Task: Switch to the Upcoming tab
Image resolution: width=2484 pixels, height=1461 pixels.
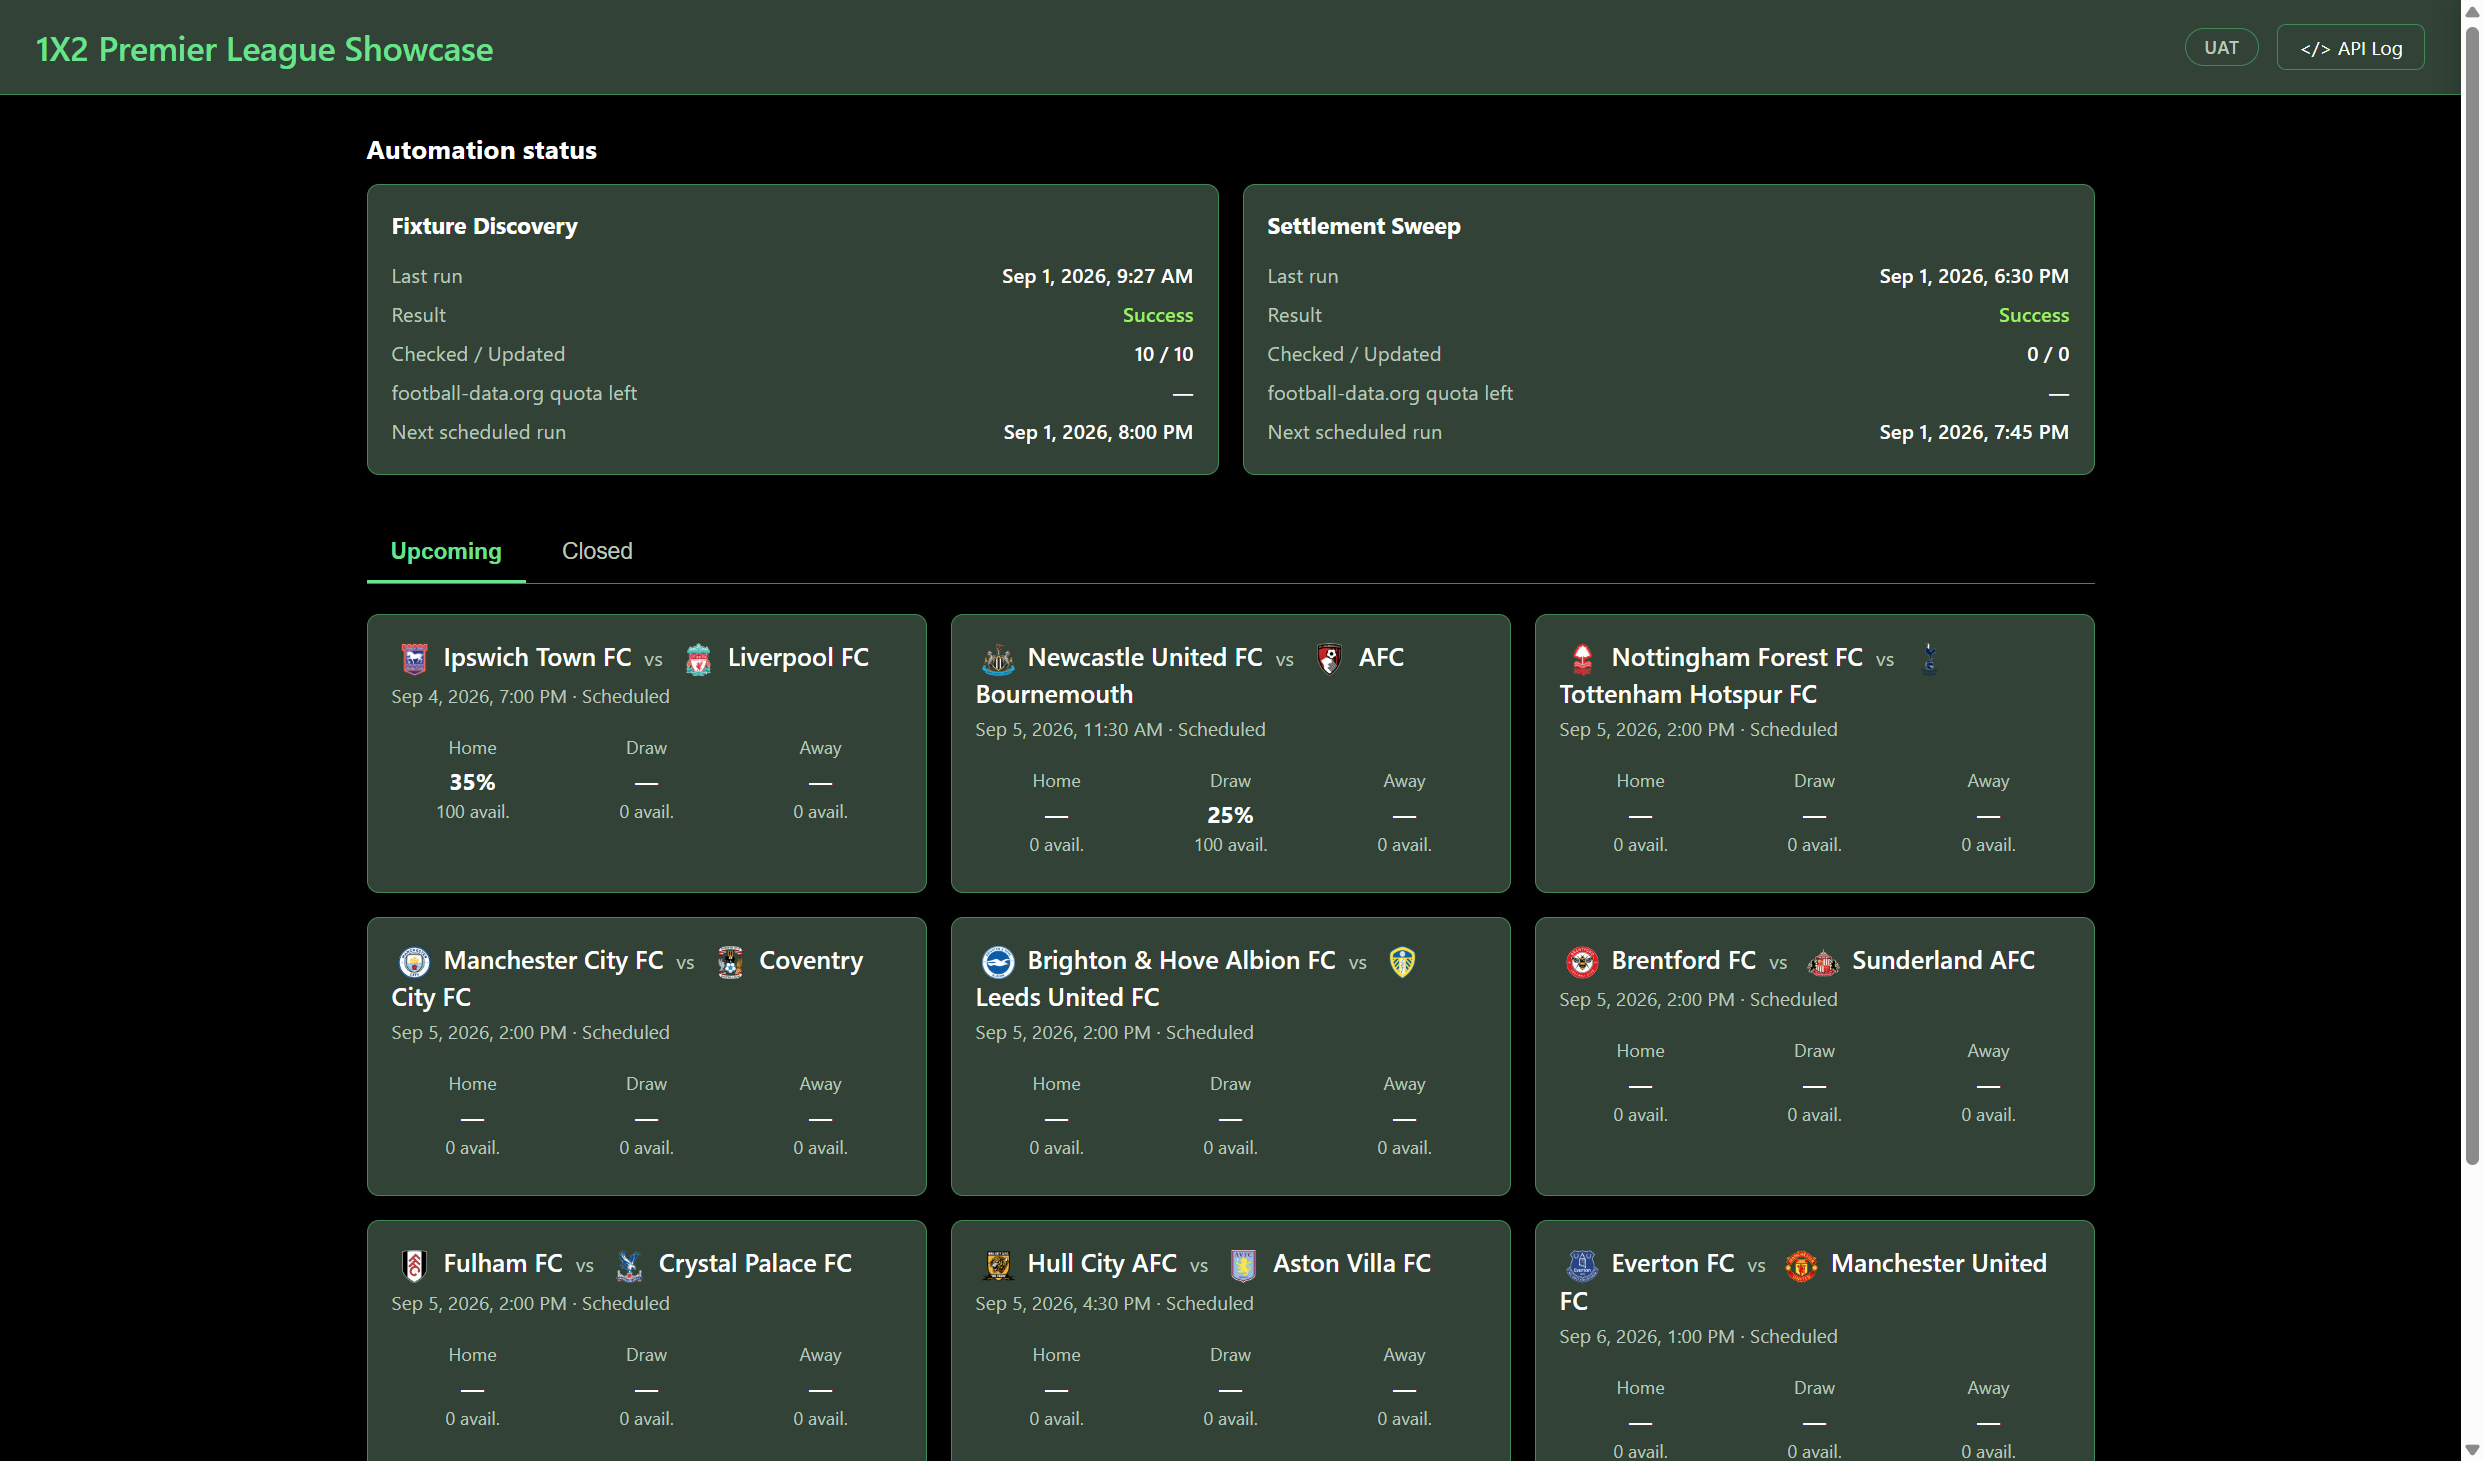Action: click(446, 551)
